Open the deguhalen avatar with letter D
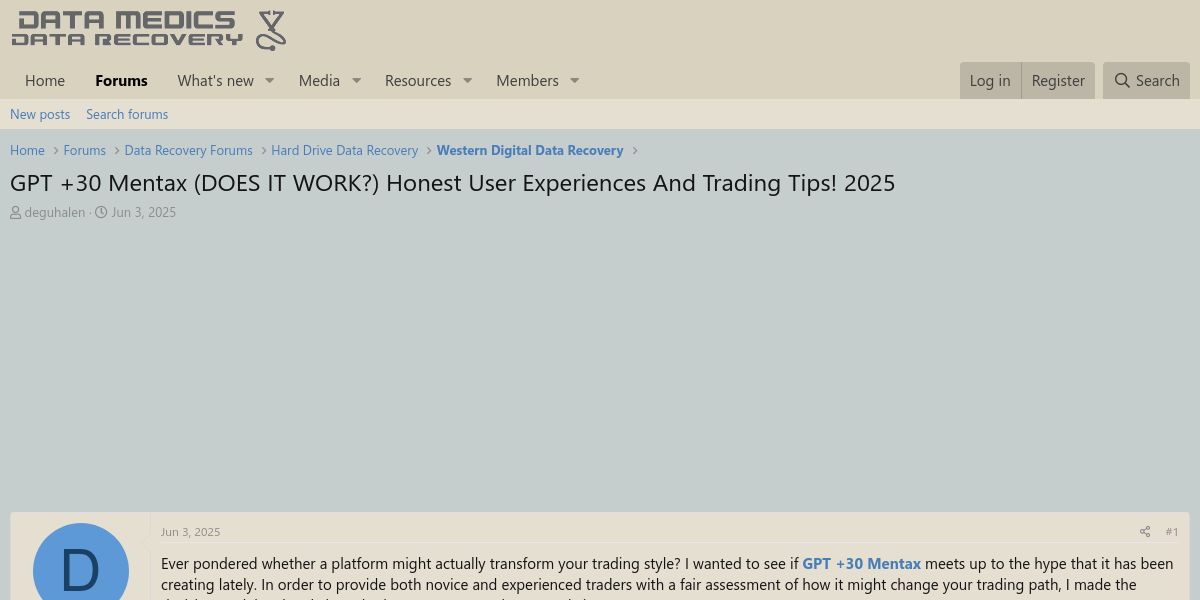Screen dimensions: 1200x600 (81, 562)
